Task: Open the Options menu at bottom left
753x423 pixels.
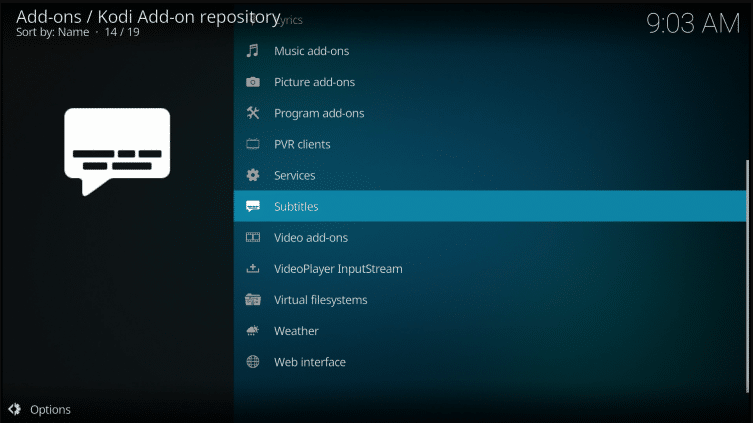Action: coord(50,409)
